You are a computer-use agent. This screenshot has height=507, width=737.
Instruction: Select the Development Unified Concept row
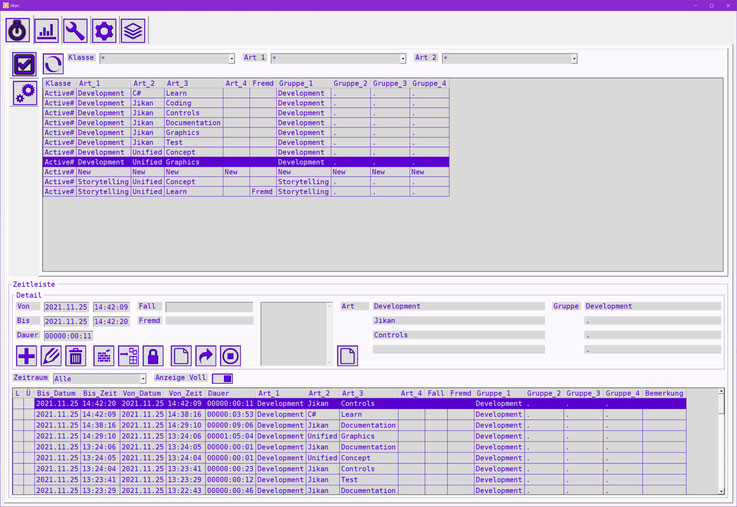[246, 152]
